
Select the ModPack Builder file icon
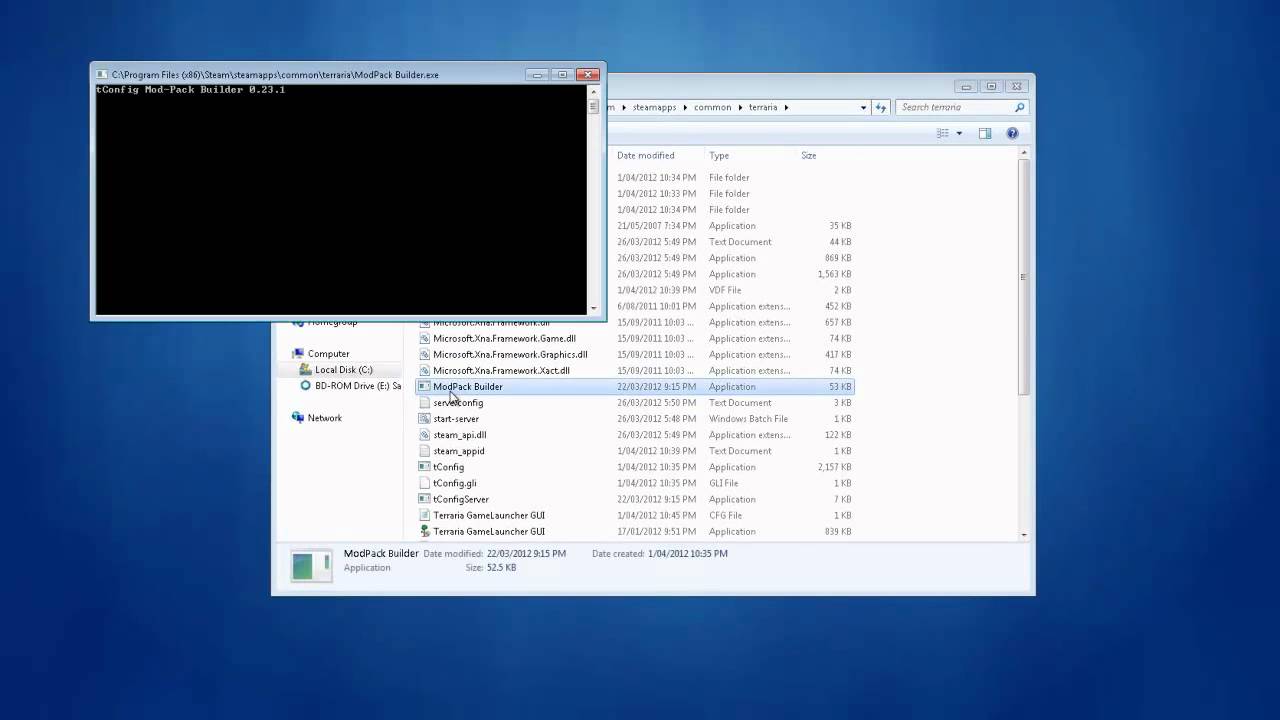[x=424, y=387]
